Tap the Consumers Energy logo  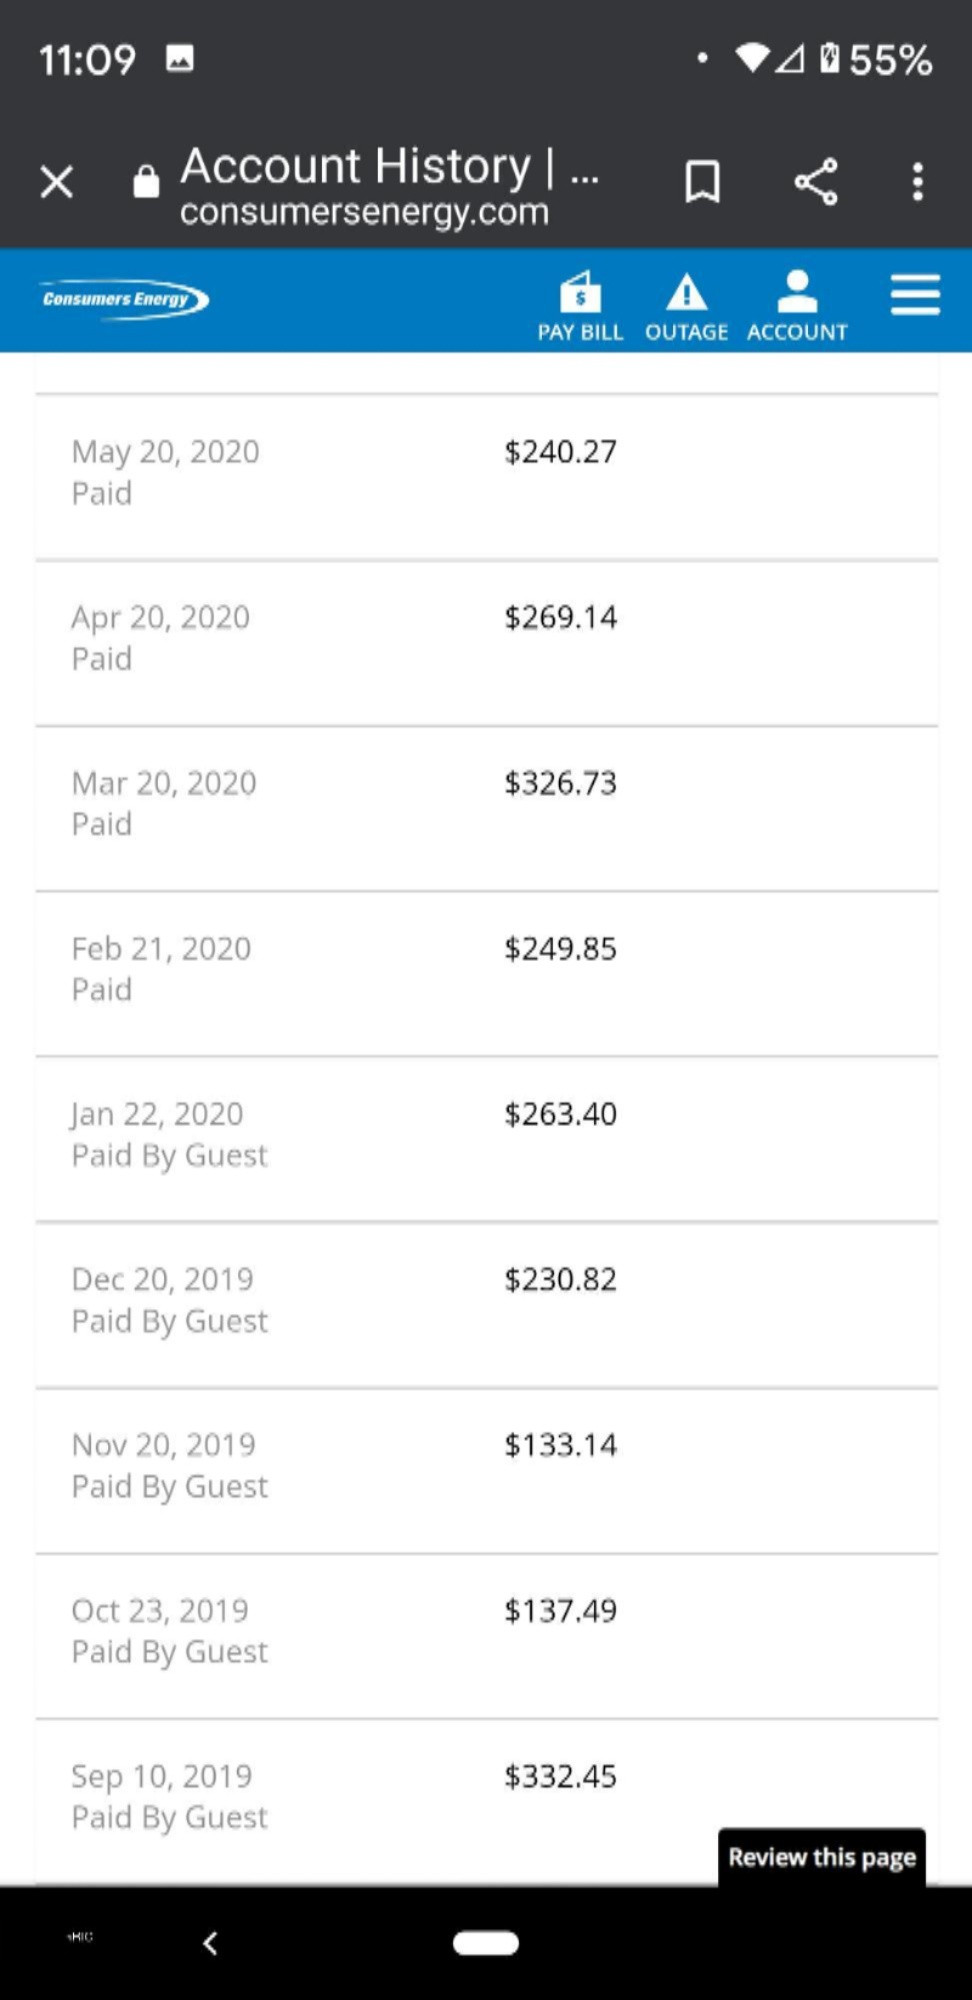coord(125,299)
